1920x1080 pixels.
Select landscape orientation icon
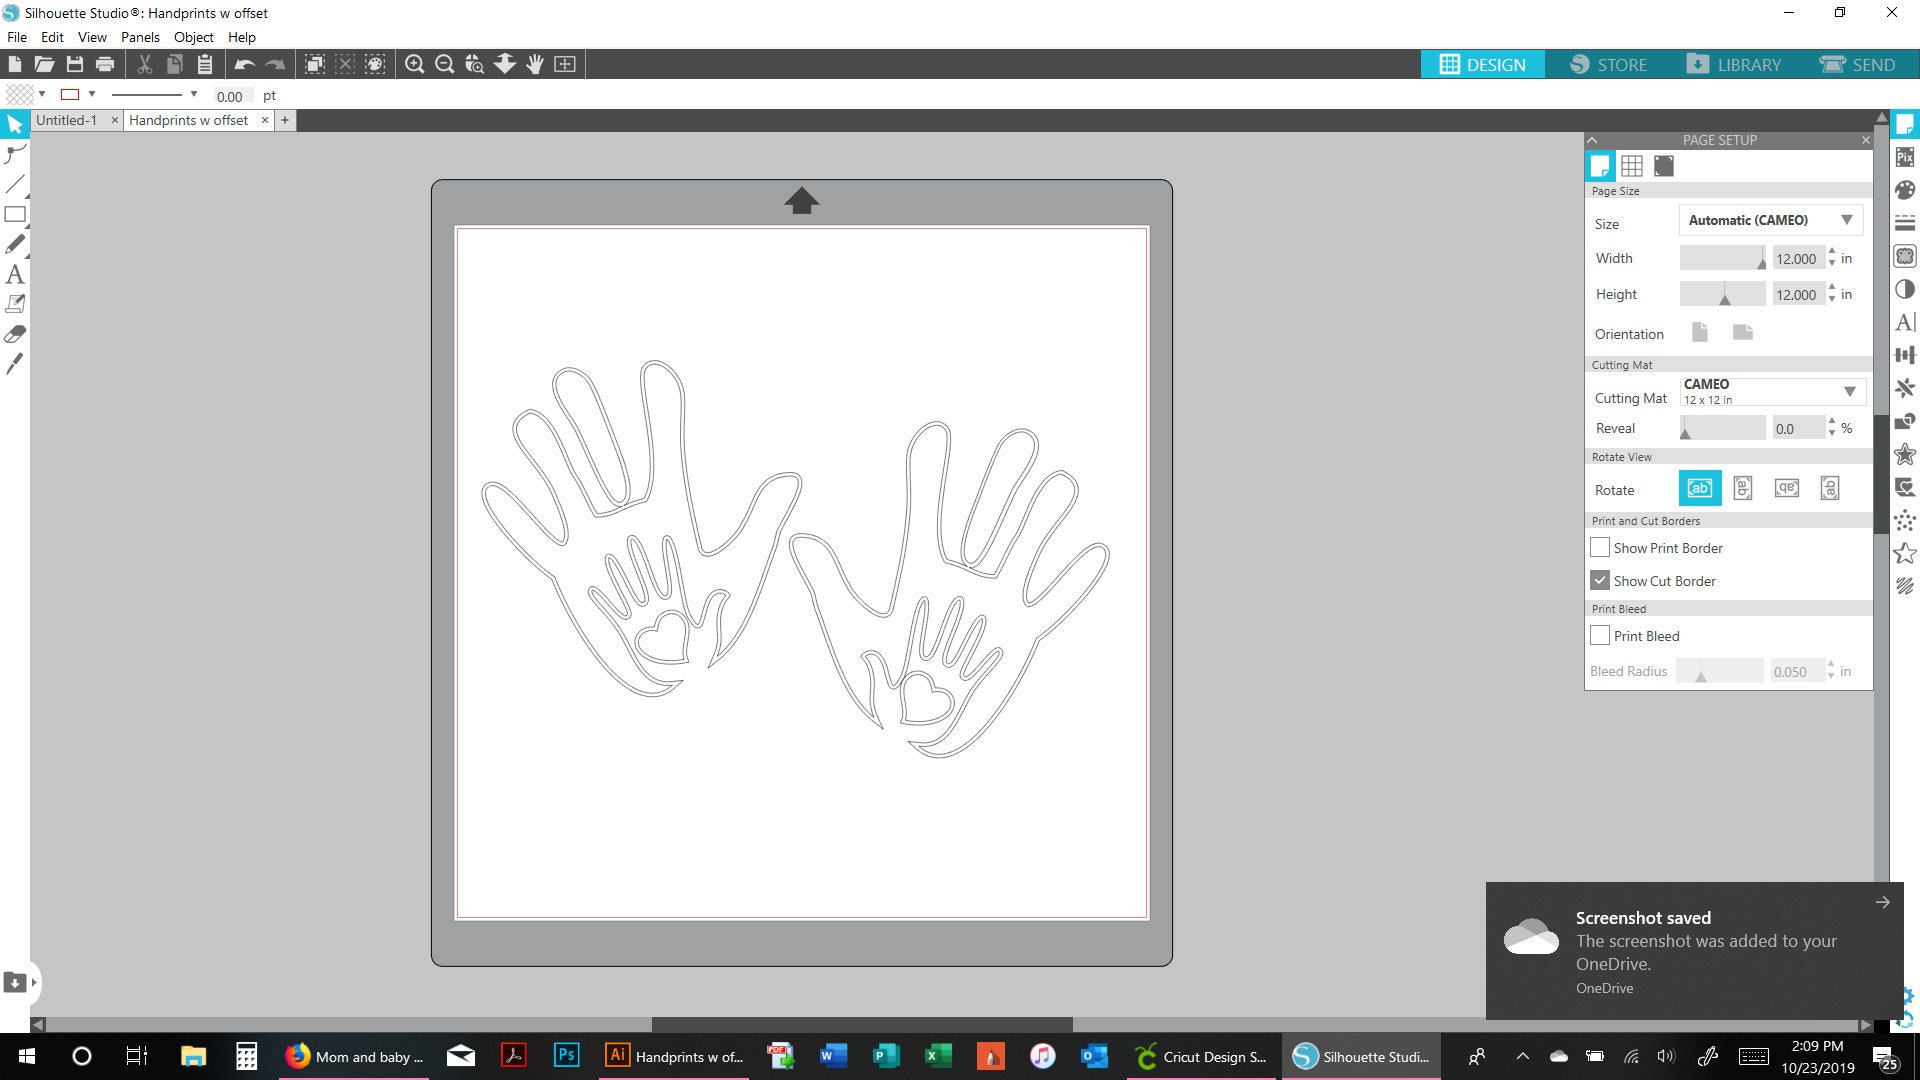(x=1743, y=332)
